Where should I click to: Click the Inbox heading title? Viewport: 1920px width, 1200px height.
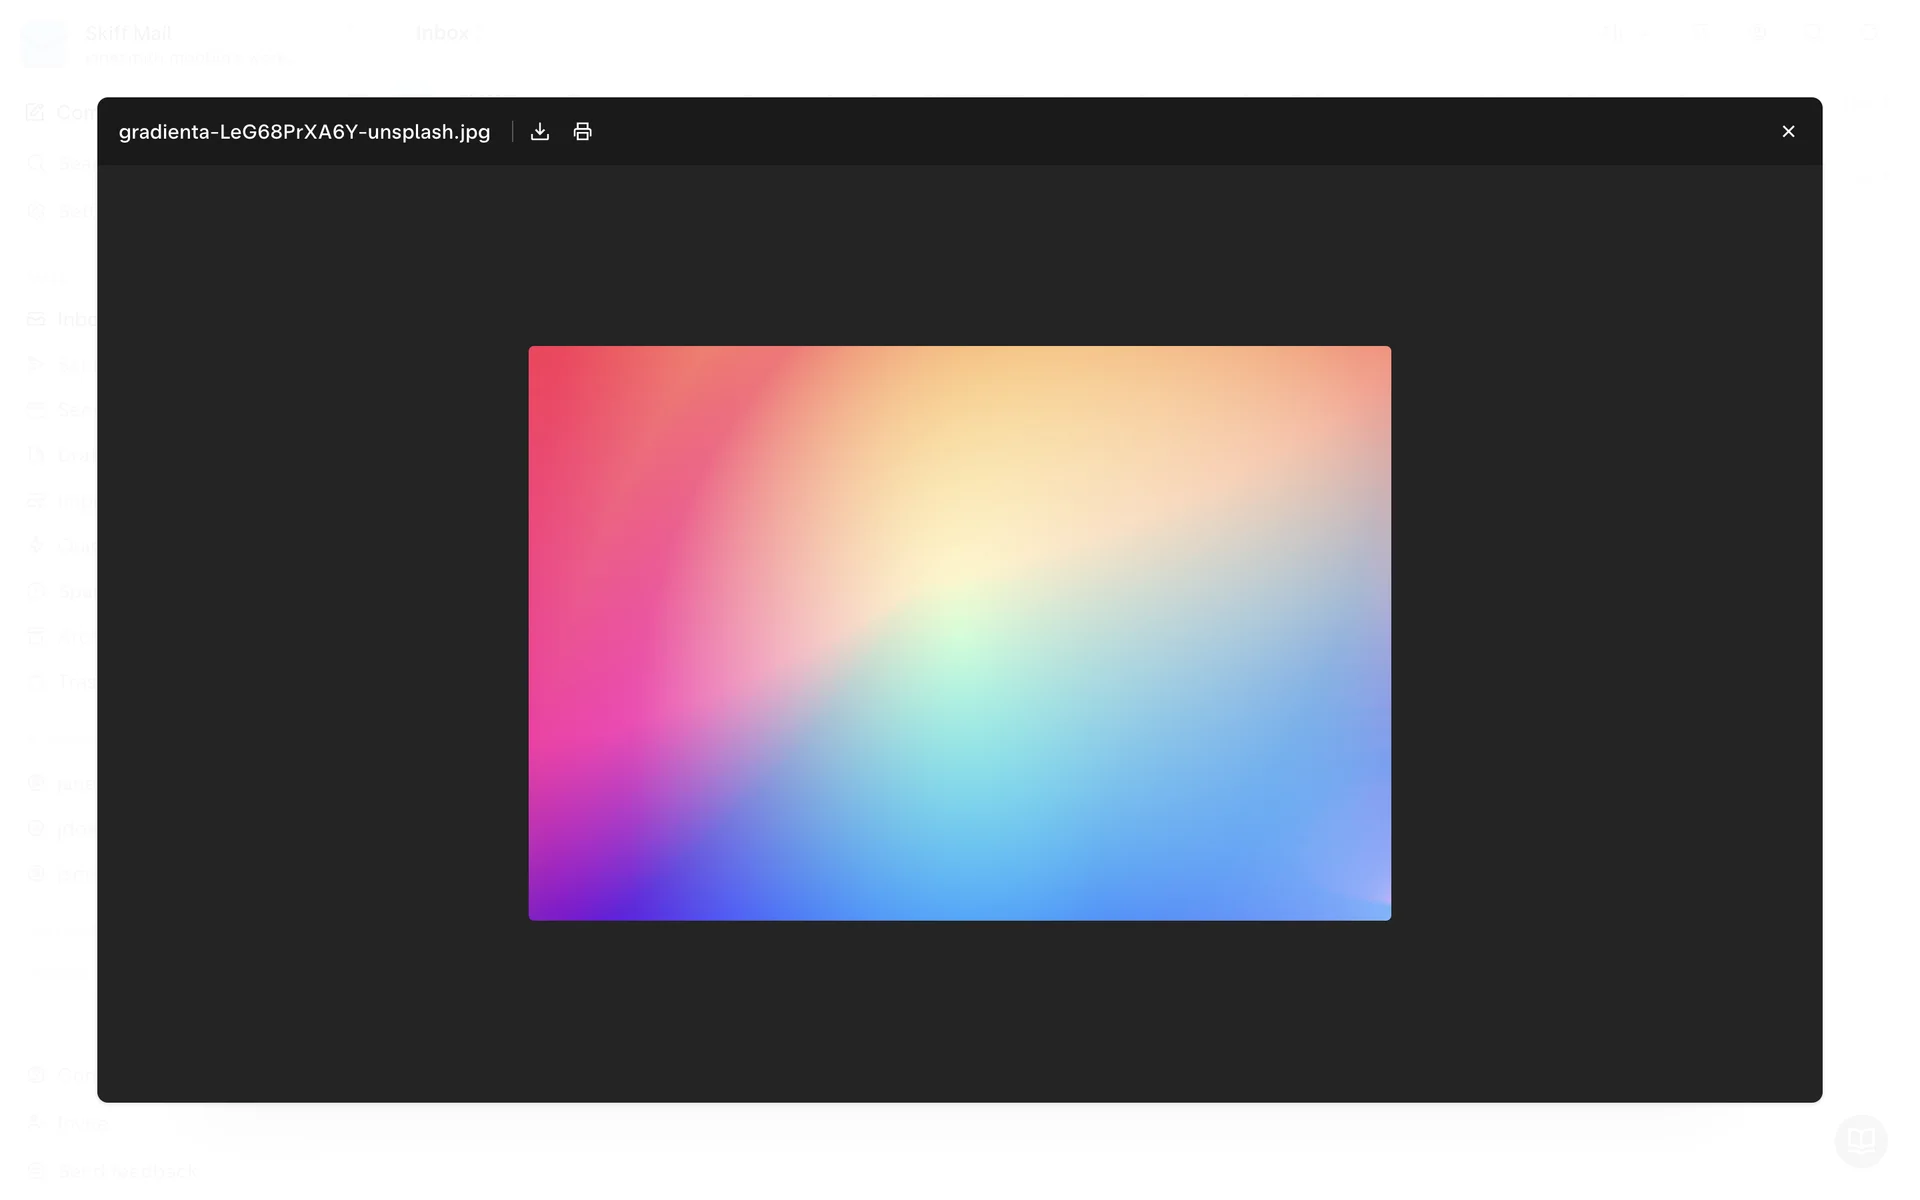442,33
